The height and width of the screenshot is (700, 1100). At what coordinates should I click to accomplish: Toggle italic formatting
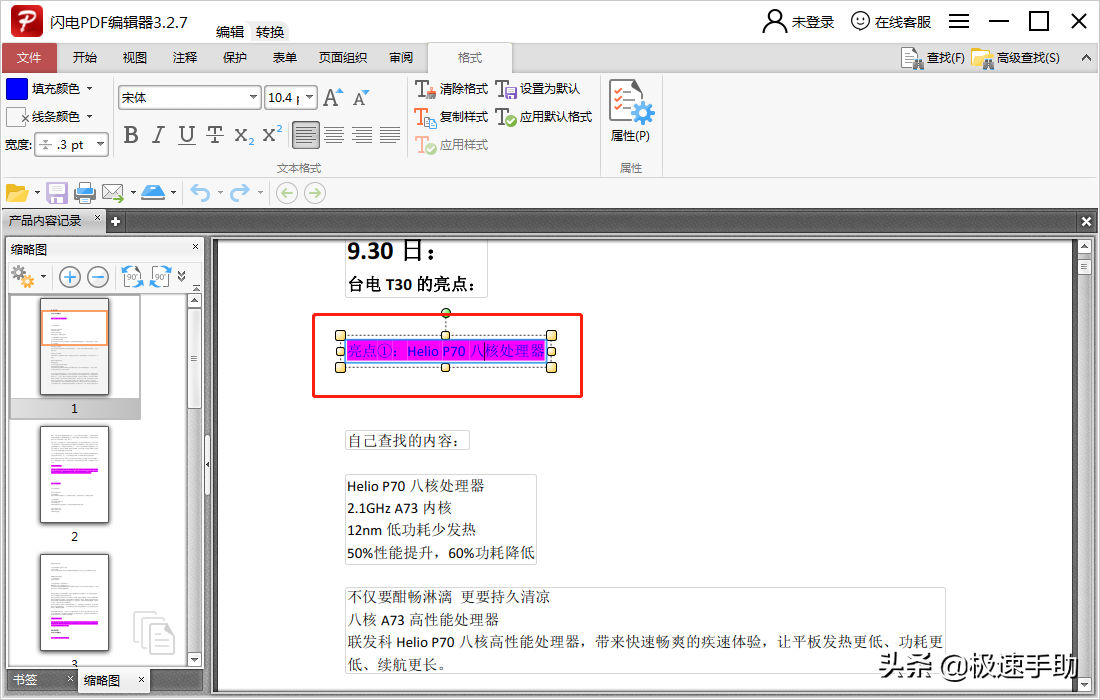[x=157, y=133]
